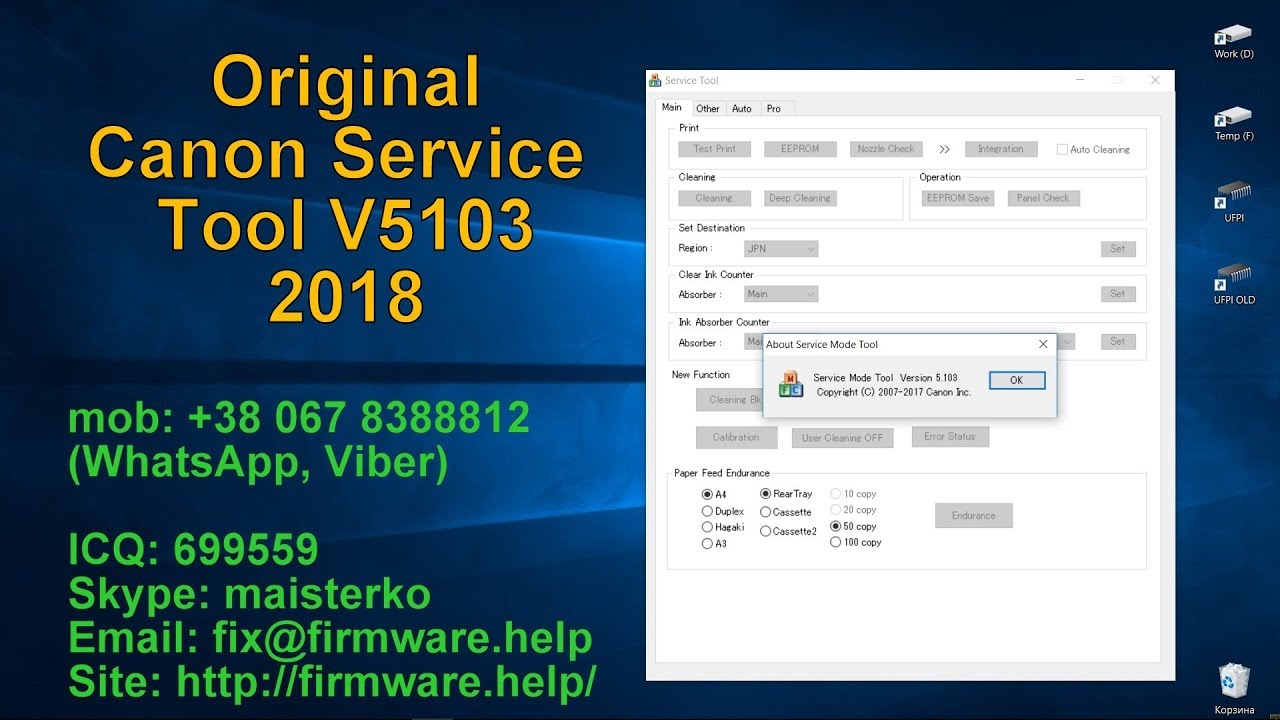The height and width of the screenshot is (720, 1280).
Task: Click Set in the Ink Absorber Counter row
Action: coord(1118,341)
